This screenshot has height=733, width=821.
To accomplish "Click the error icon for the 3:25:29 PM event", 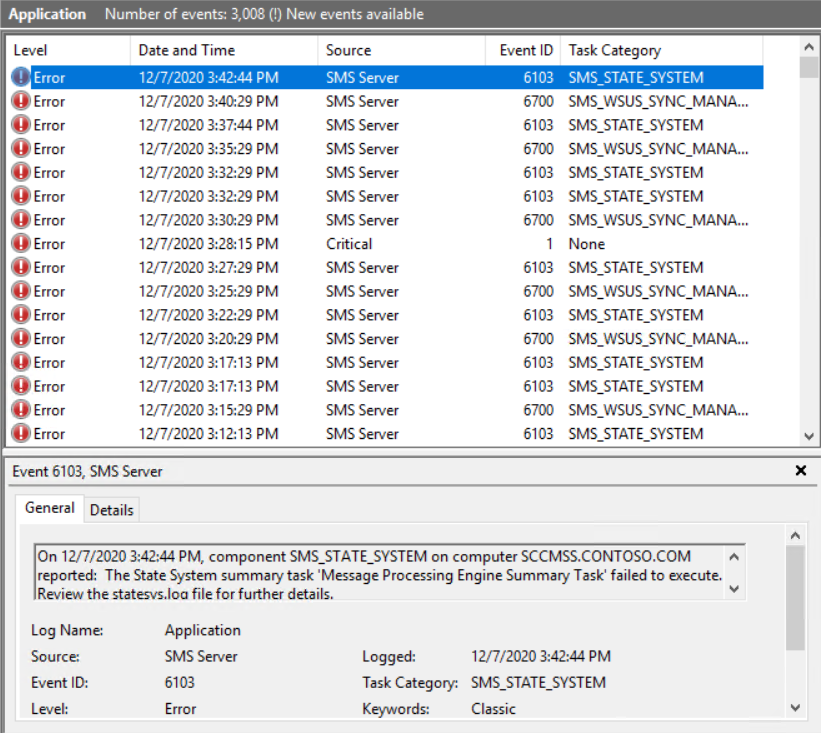I will point(21,291).
